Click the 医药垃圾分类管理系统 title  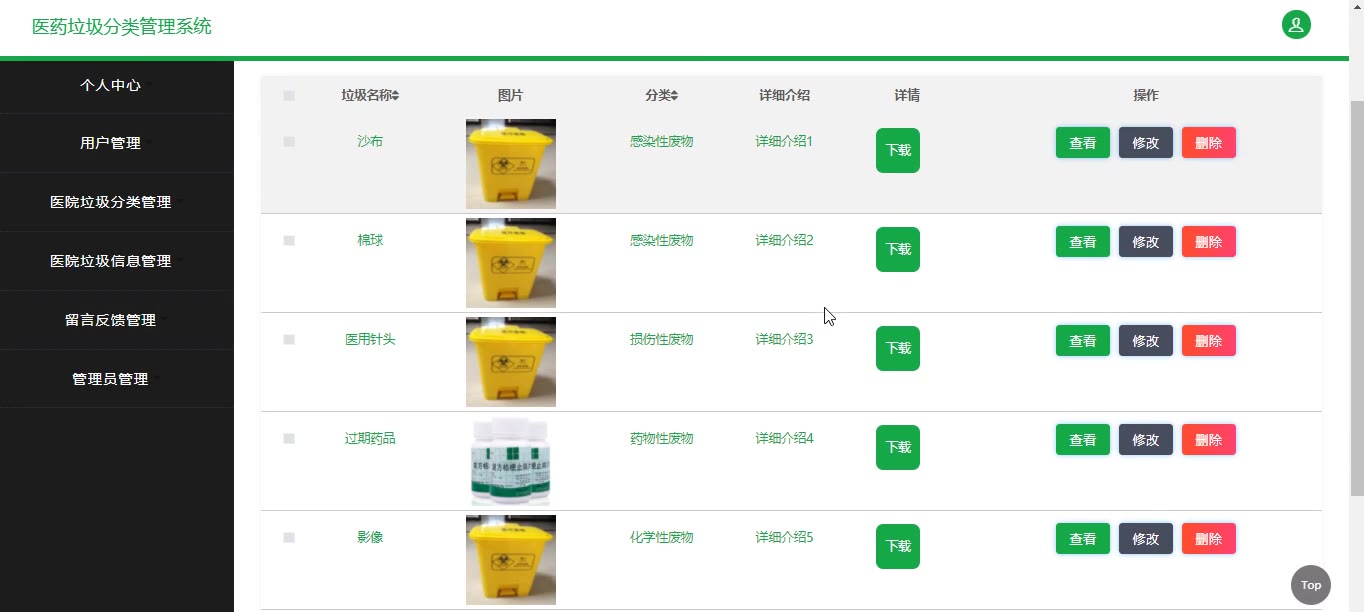pos(122,27)
